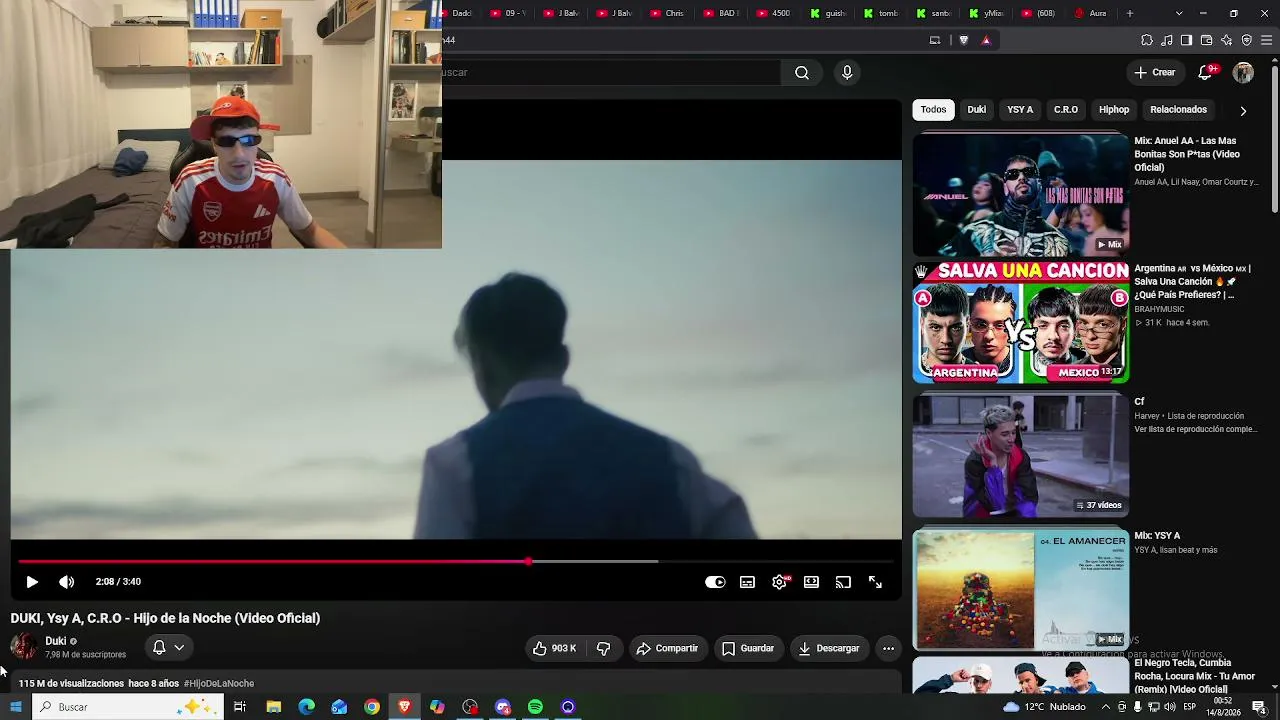The width and height of the screenshot is (1280, 720).
Task: Open 'Ver lista de reproducción completa' link
Action: 1195,429
